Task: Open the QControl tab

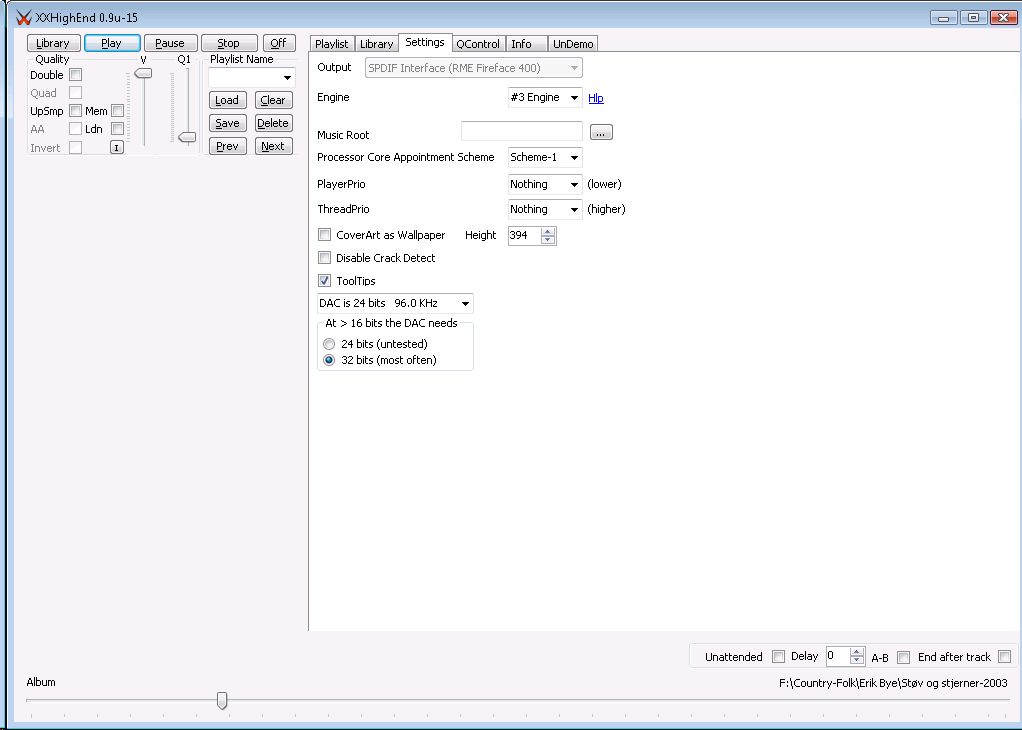Action: coord(478,44)
